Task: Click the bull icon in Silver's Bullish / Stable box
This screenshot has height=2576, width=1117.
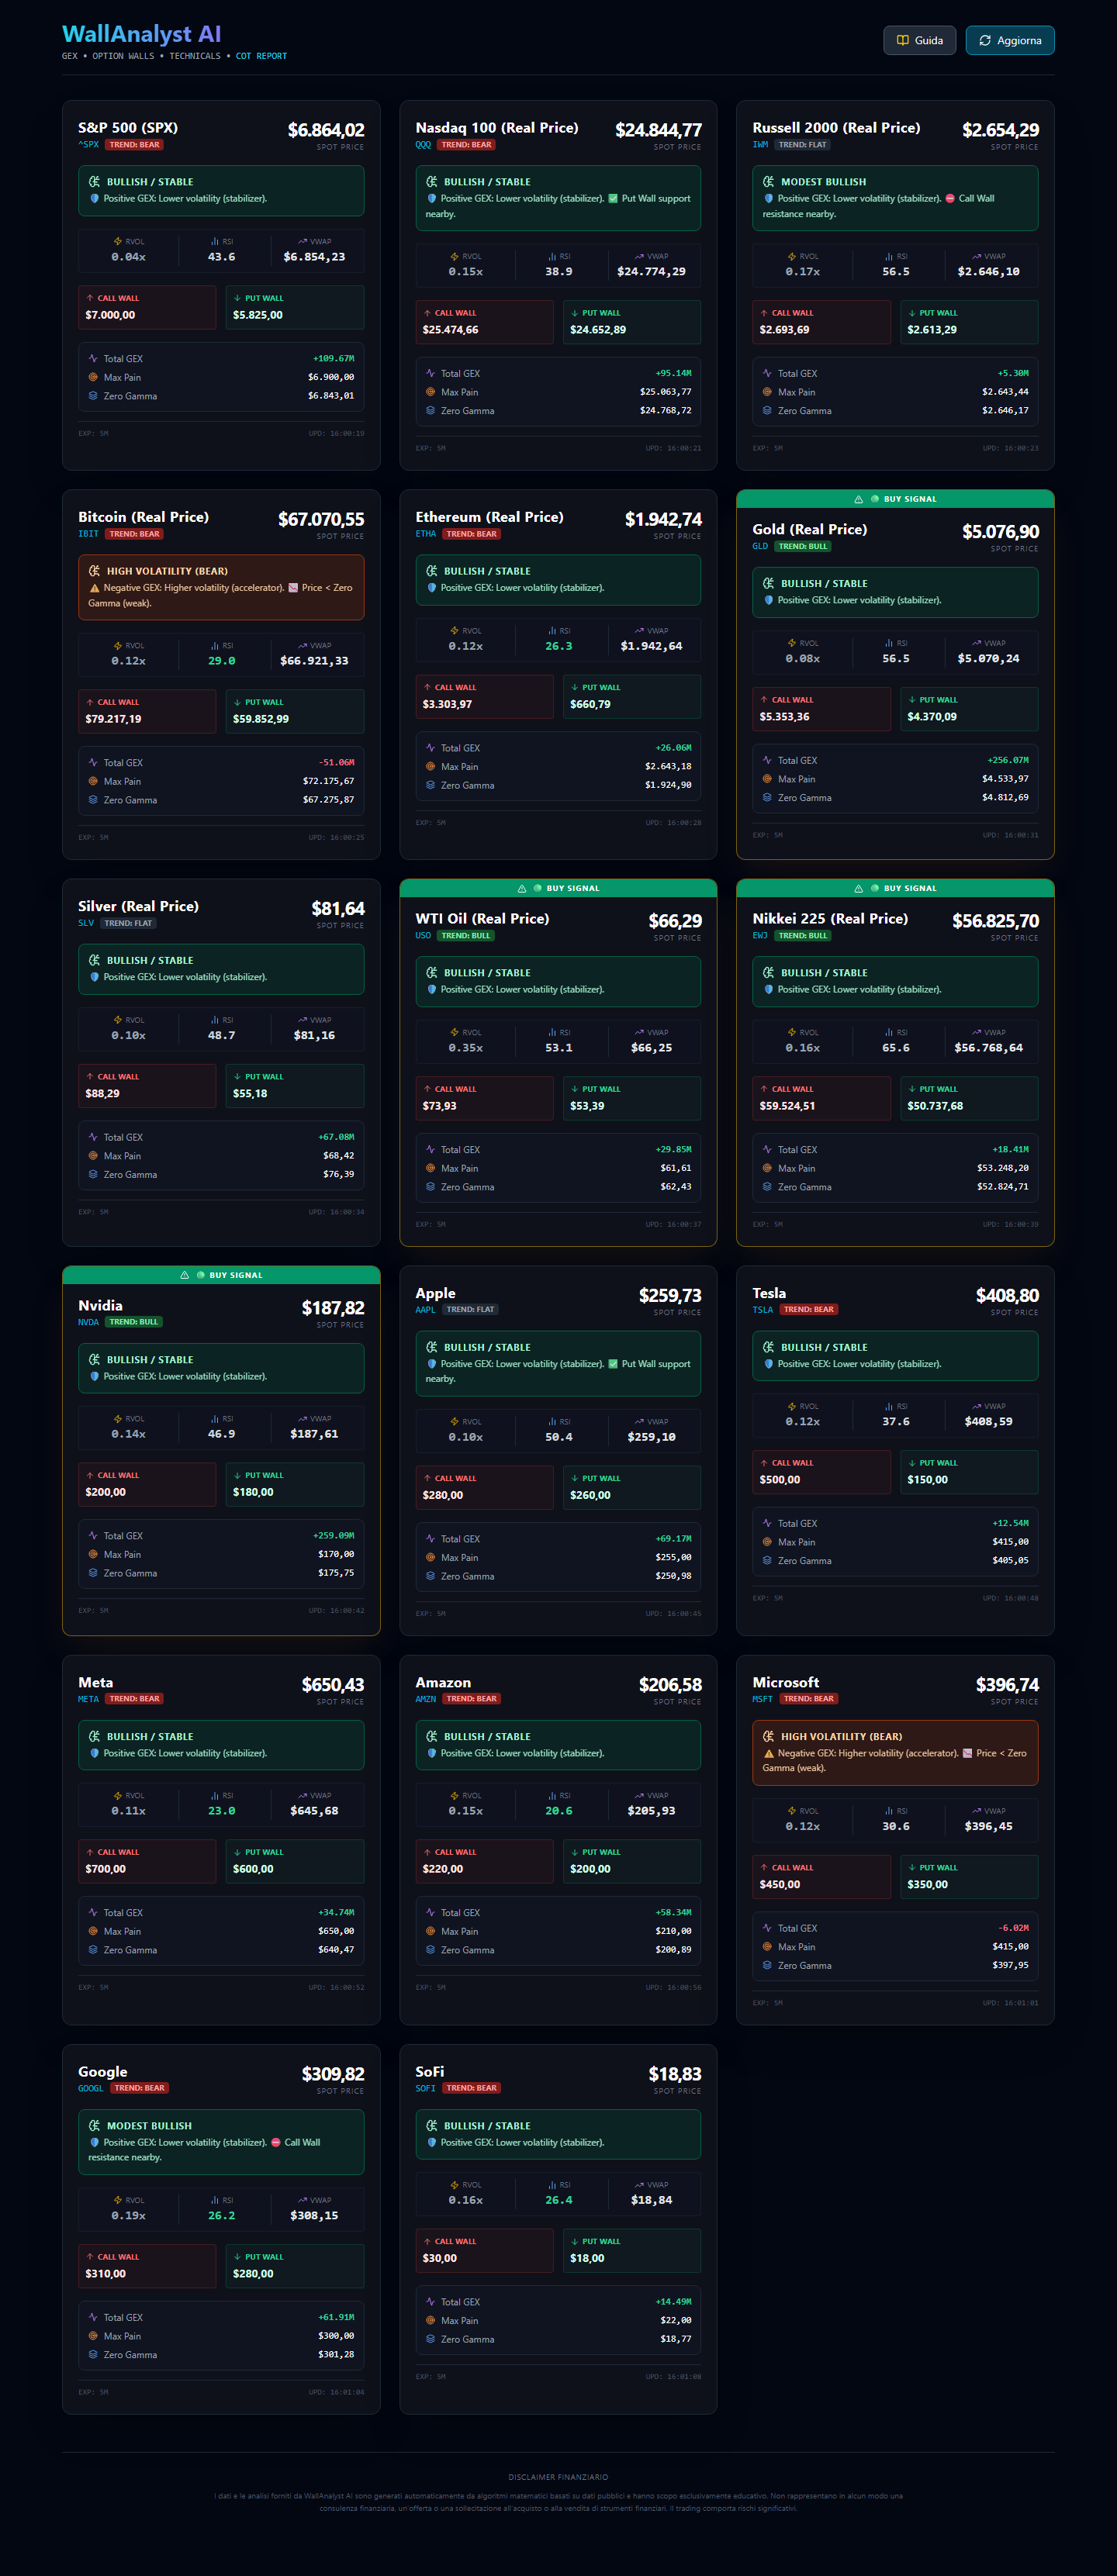Action: [x=94, y=960]
